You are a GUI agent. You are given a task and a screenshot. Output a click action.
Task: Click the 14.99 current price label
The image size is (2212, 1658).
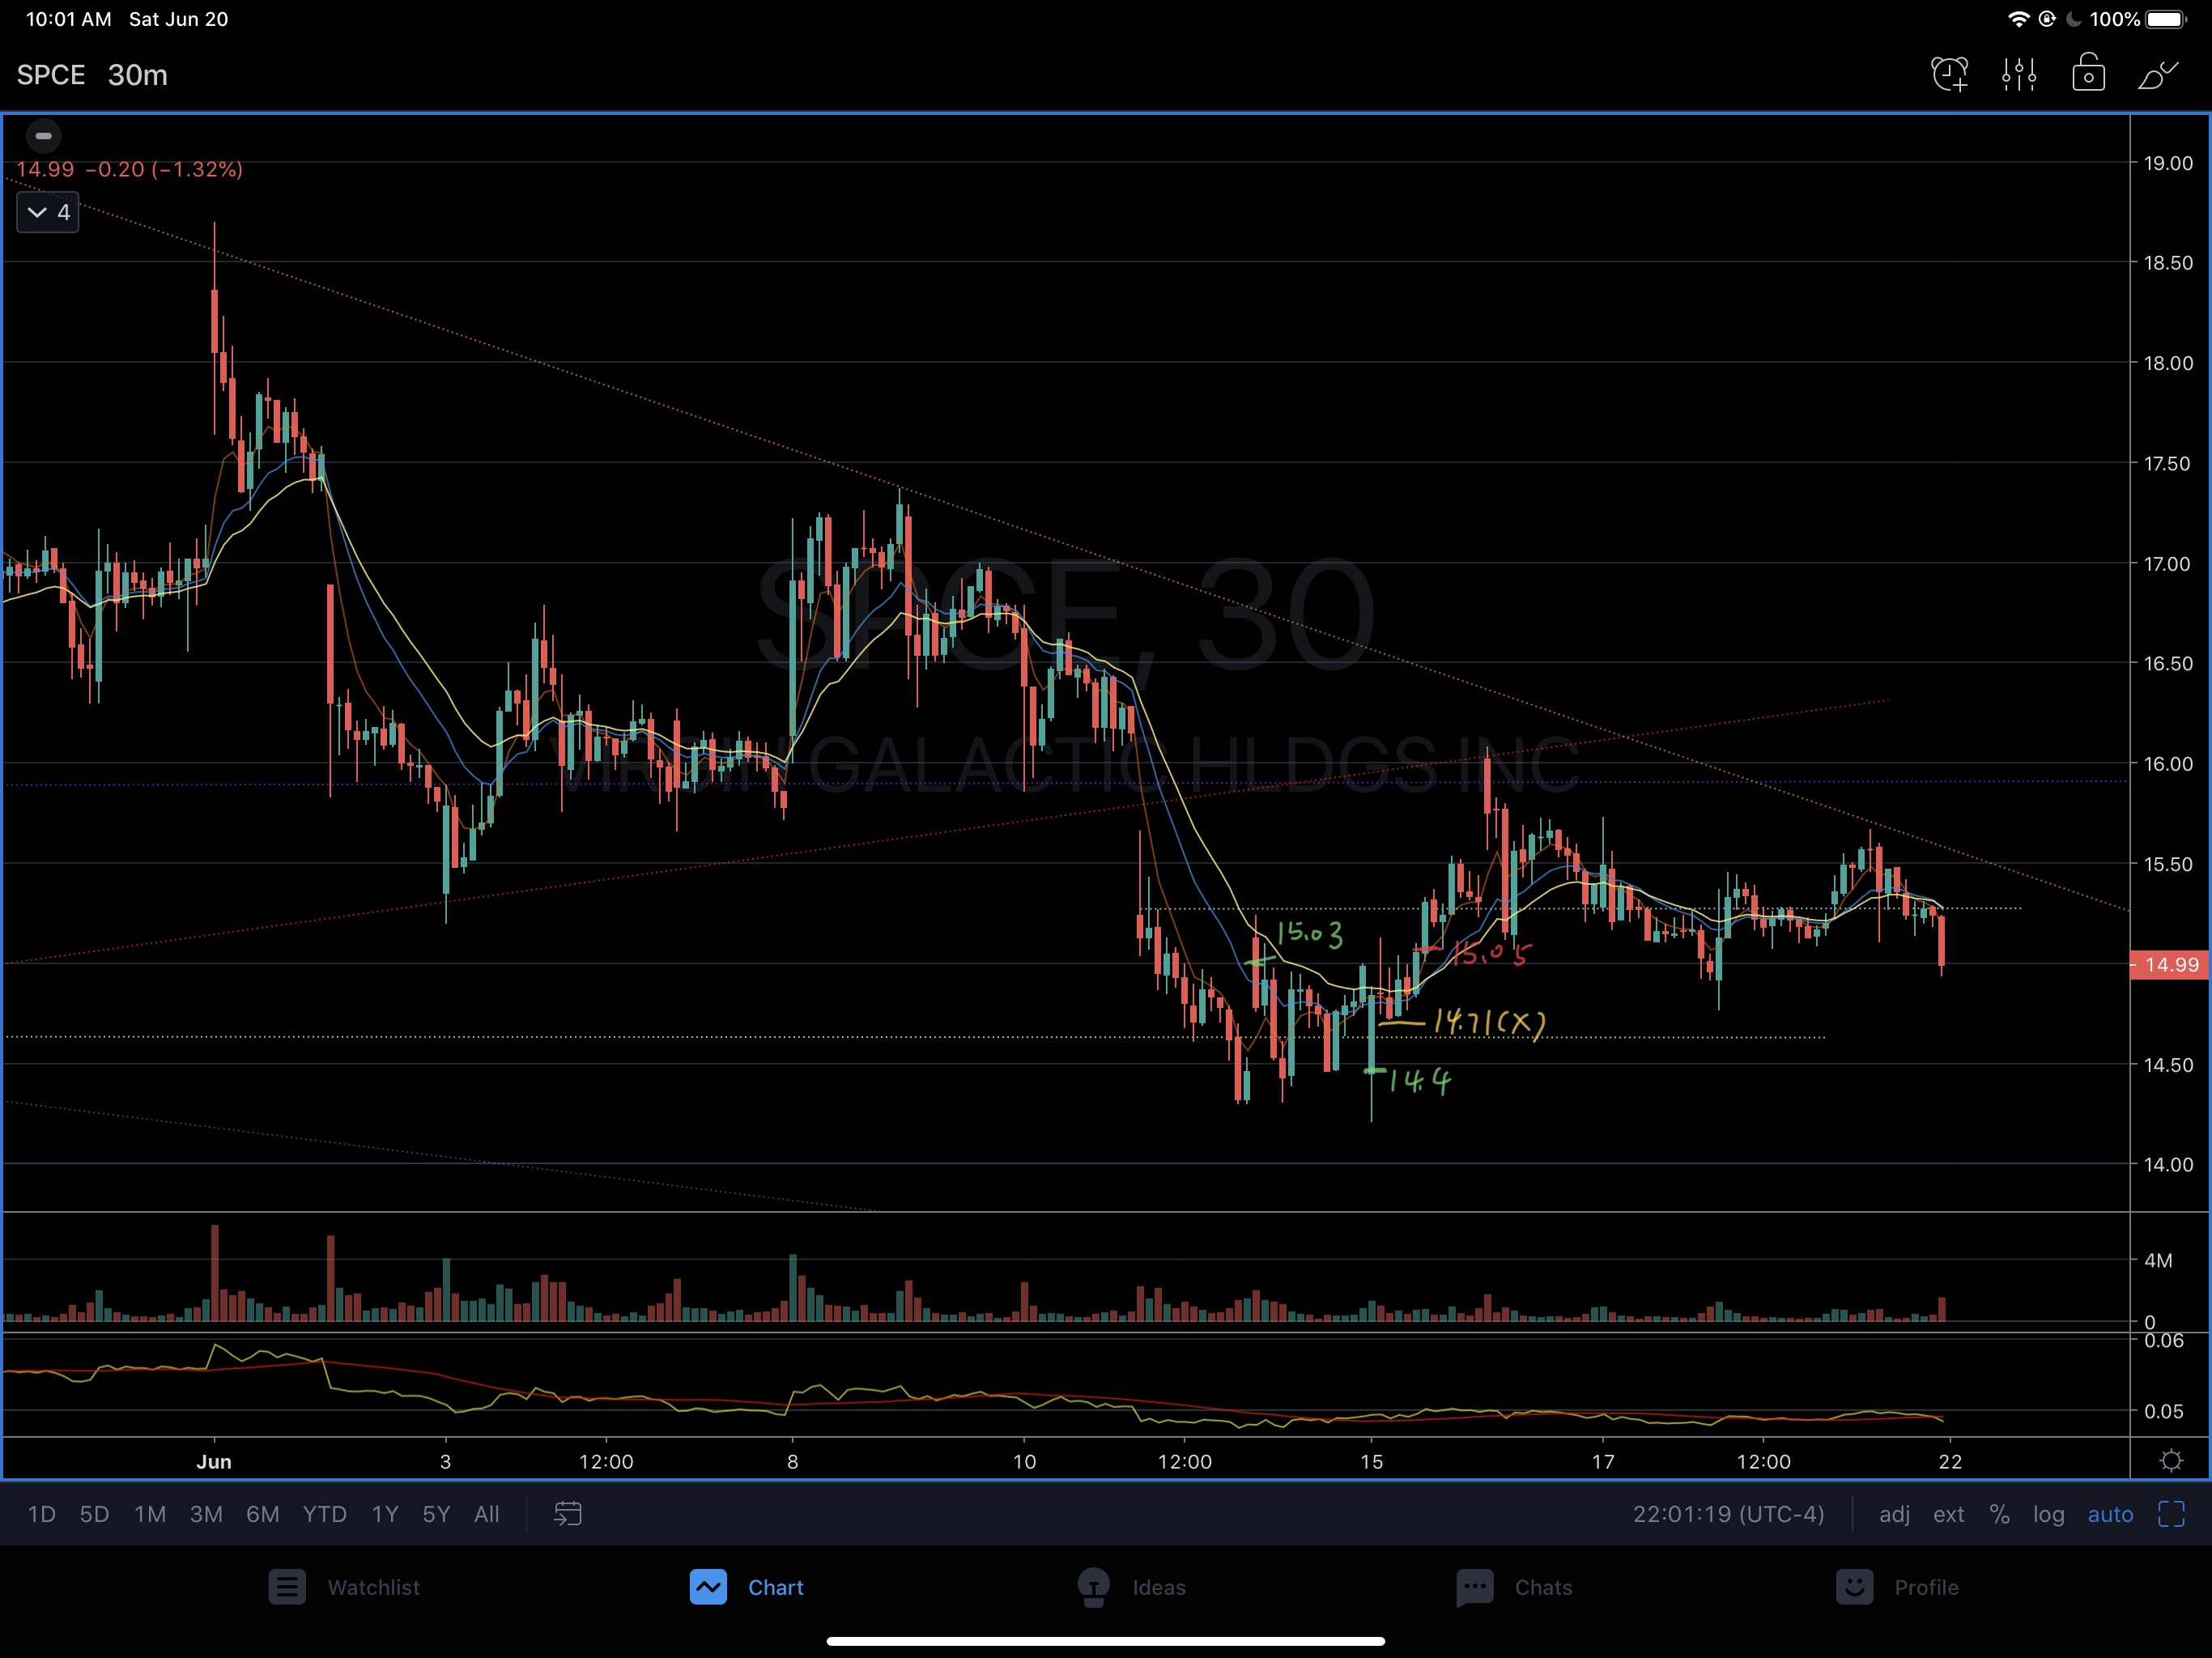point(2170,965)
